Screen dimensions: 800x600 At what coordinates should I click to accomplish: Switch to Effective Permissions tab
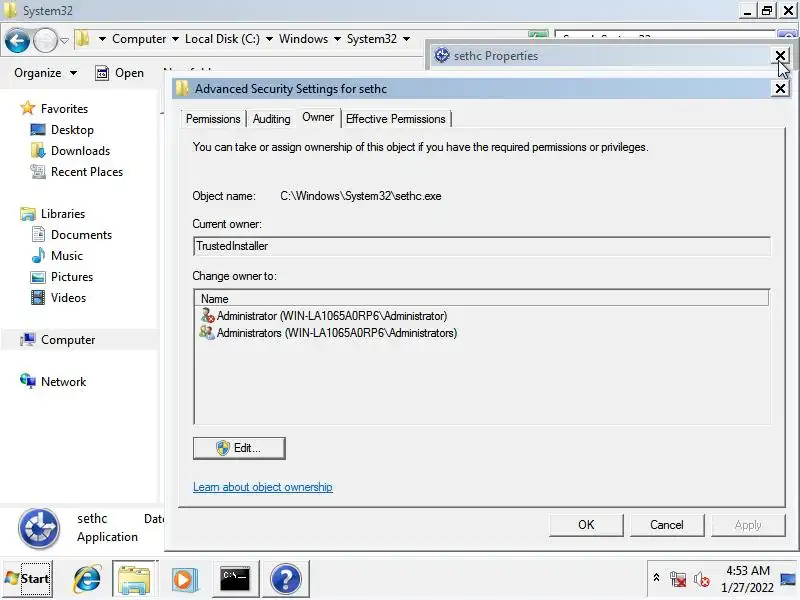pyautogui.click(x=395, y=119)
